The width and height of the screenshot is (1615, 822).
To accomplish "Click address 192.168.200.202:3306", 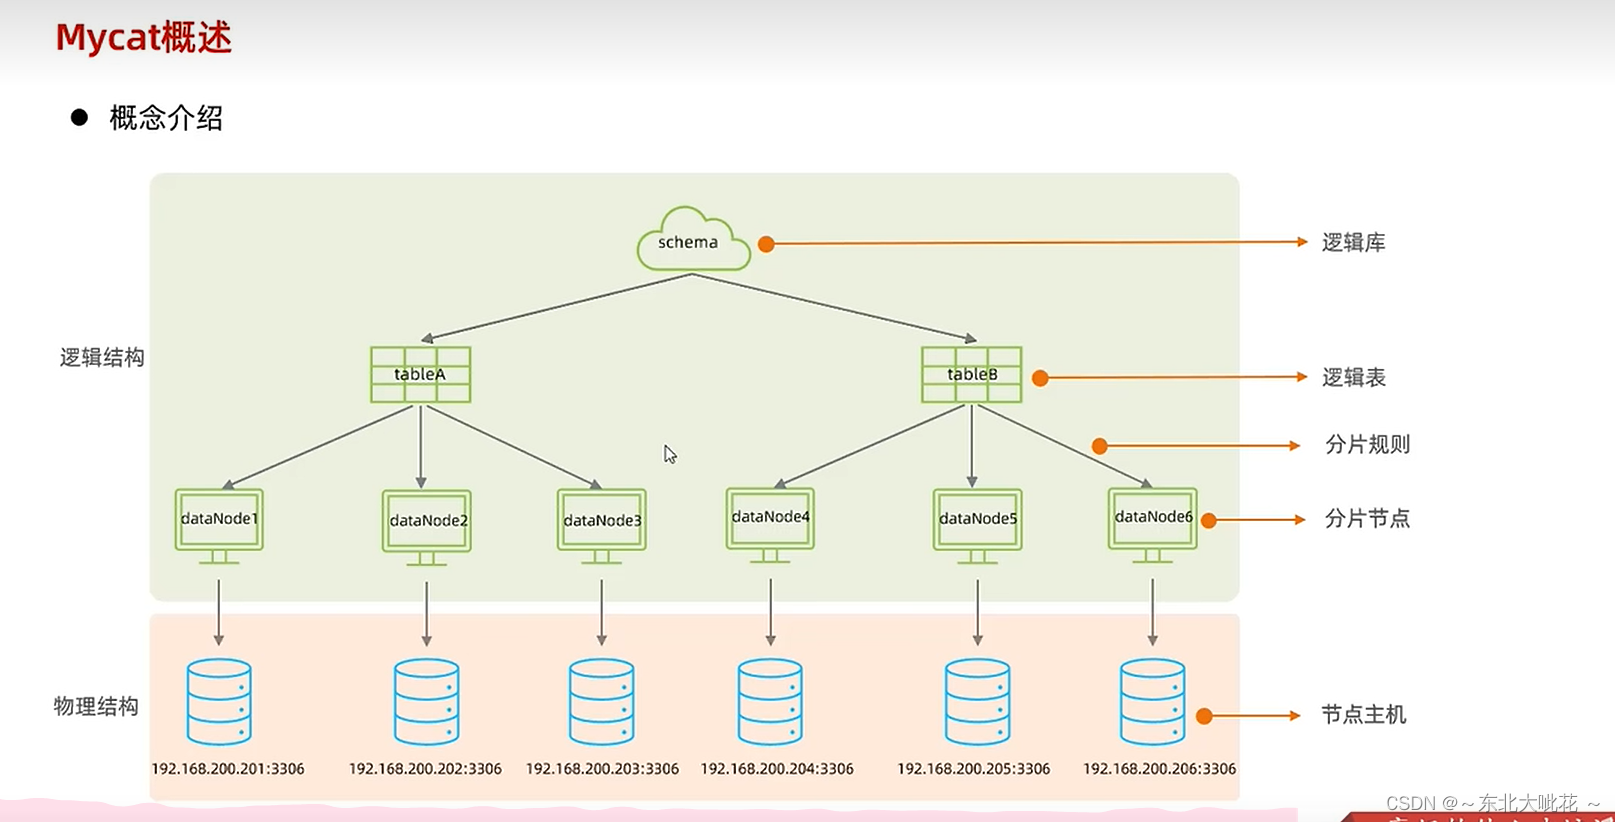I will [x=425, y=769].
